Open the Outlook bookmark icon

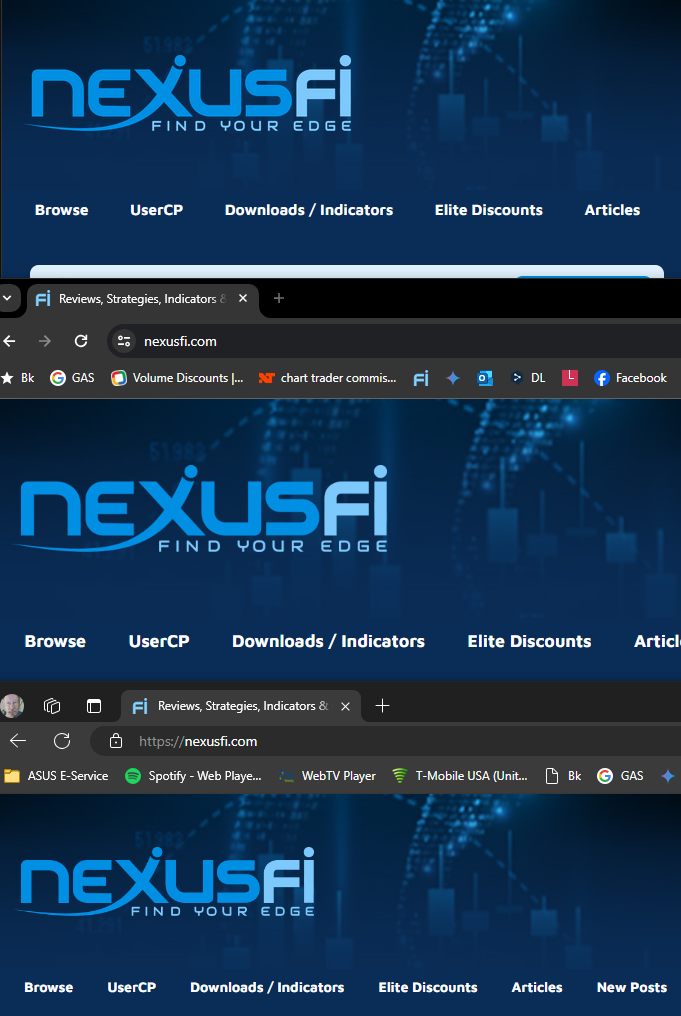pyautogui.click(x=485, y=378)
